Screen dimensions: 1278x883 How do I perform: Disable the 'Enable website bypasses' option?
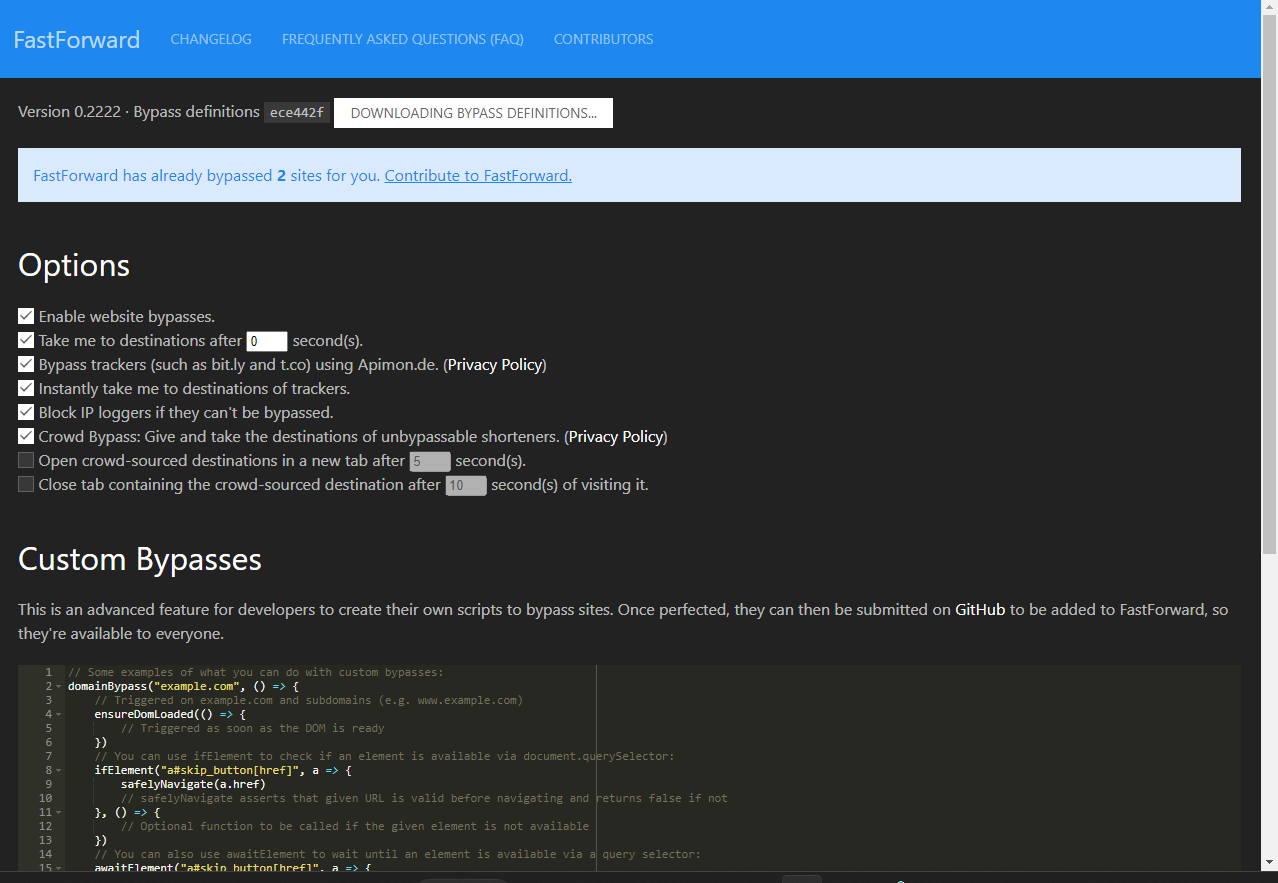(x=25, y=316)
